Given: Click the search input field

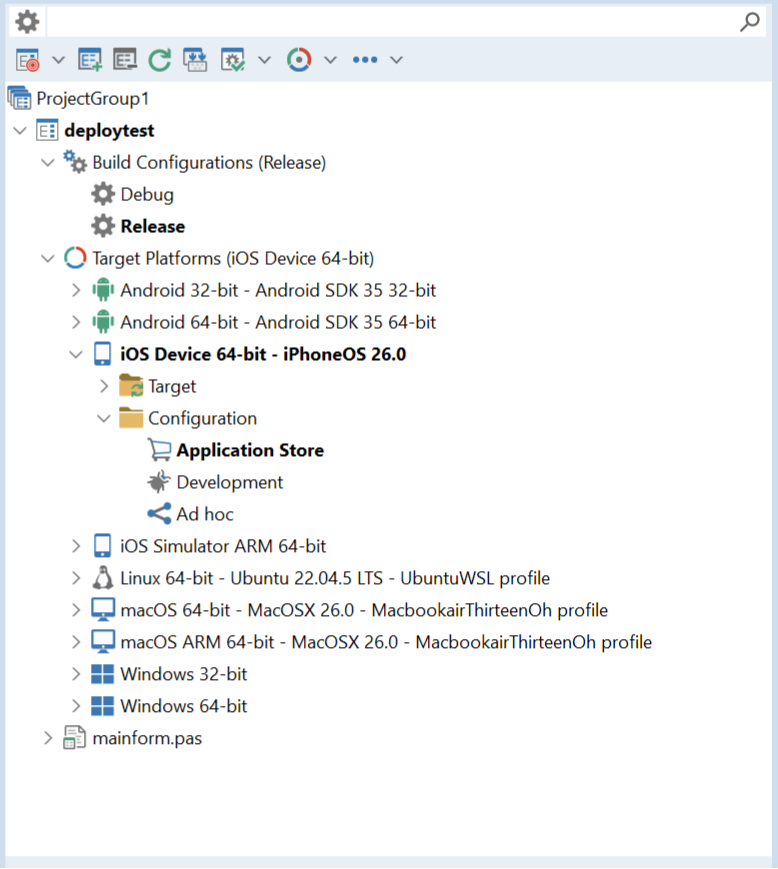Looking at the screenshot, I should point(391,22).
